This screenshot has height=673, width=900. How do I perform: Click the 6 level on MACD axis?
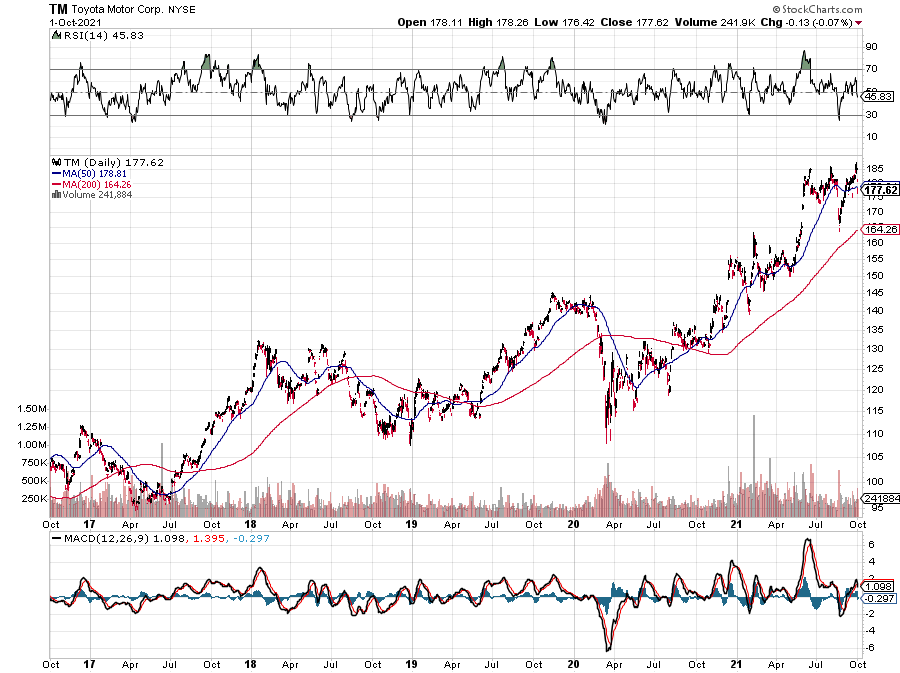pos(871,544)
